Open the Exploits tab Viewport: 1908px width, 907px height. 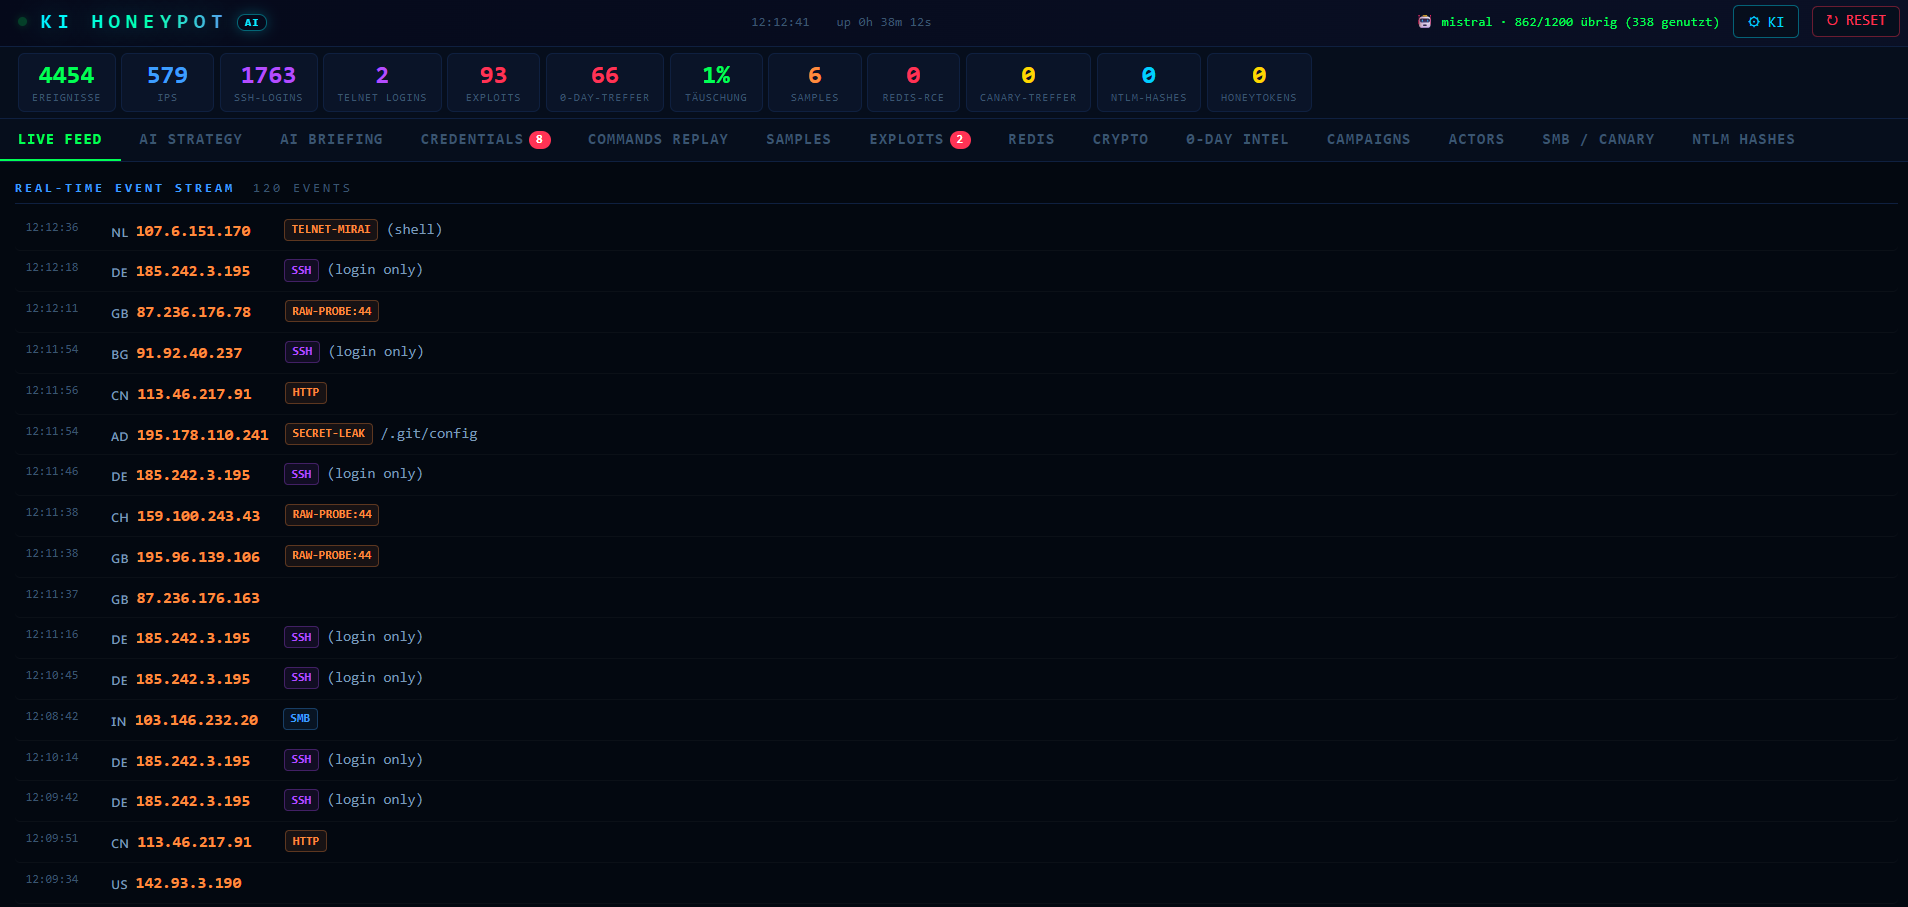click(x=919, y=139)
